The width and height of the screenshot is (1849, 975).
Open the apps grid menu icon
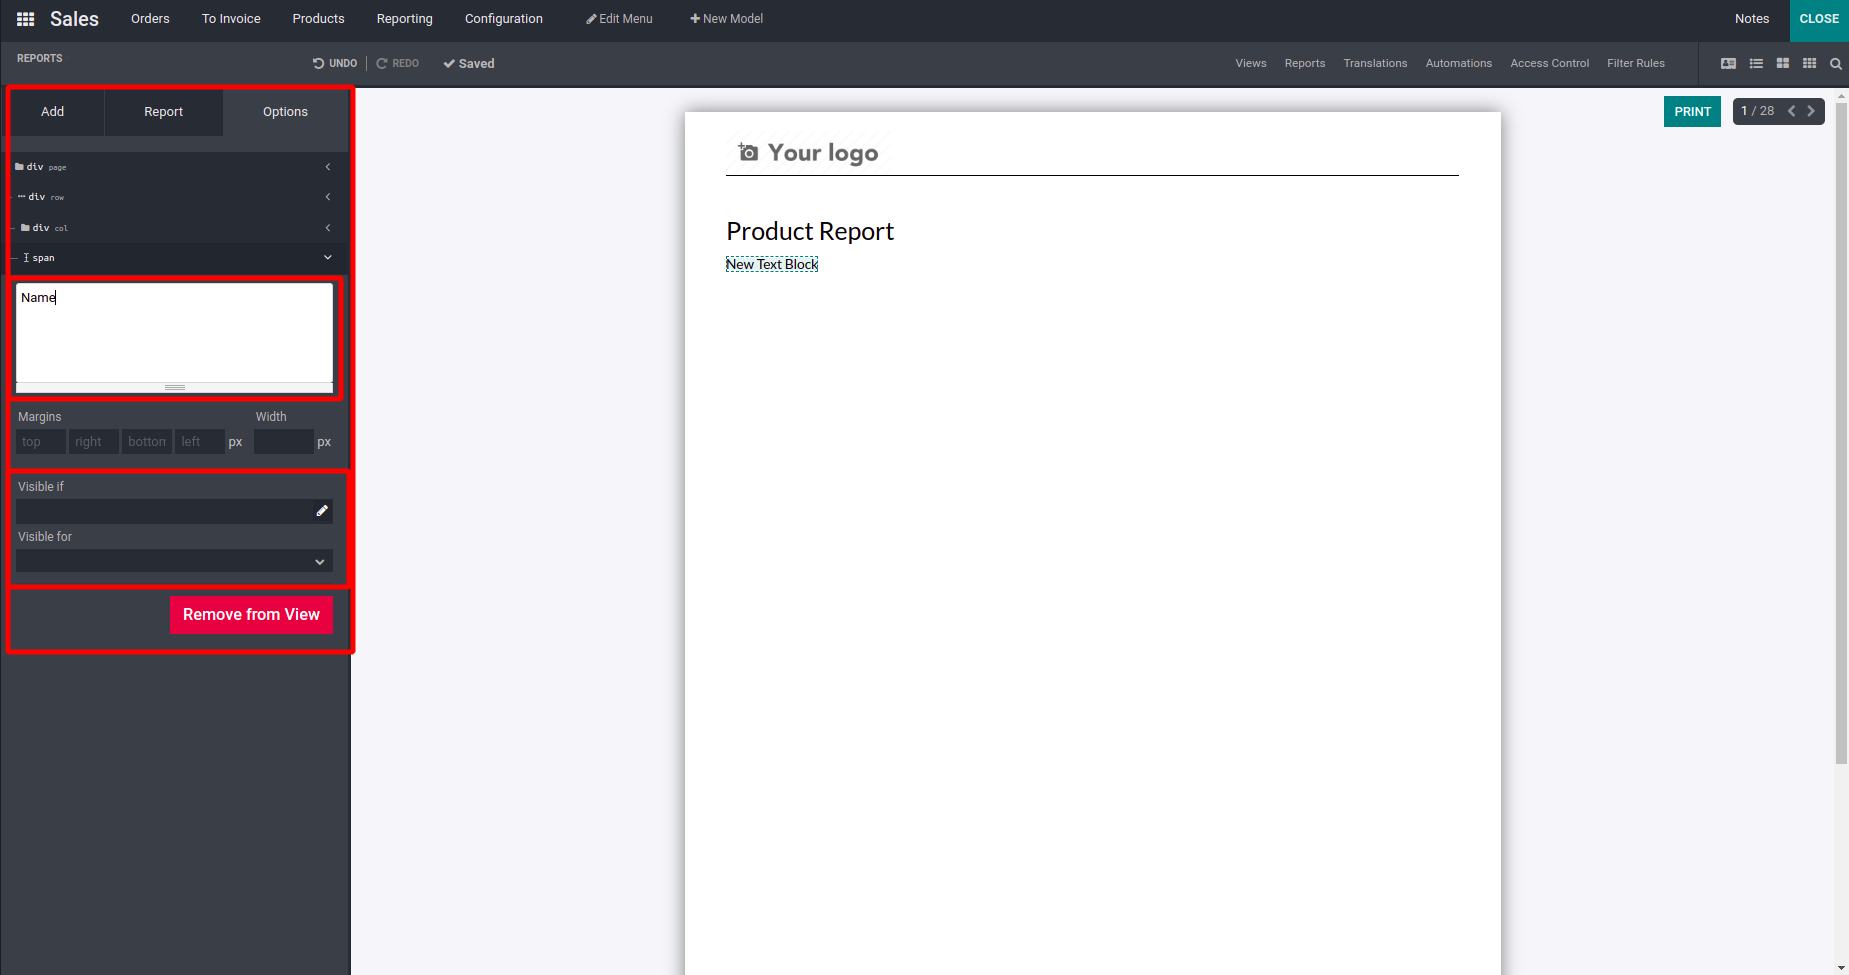coord(26,19)
